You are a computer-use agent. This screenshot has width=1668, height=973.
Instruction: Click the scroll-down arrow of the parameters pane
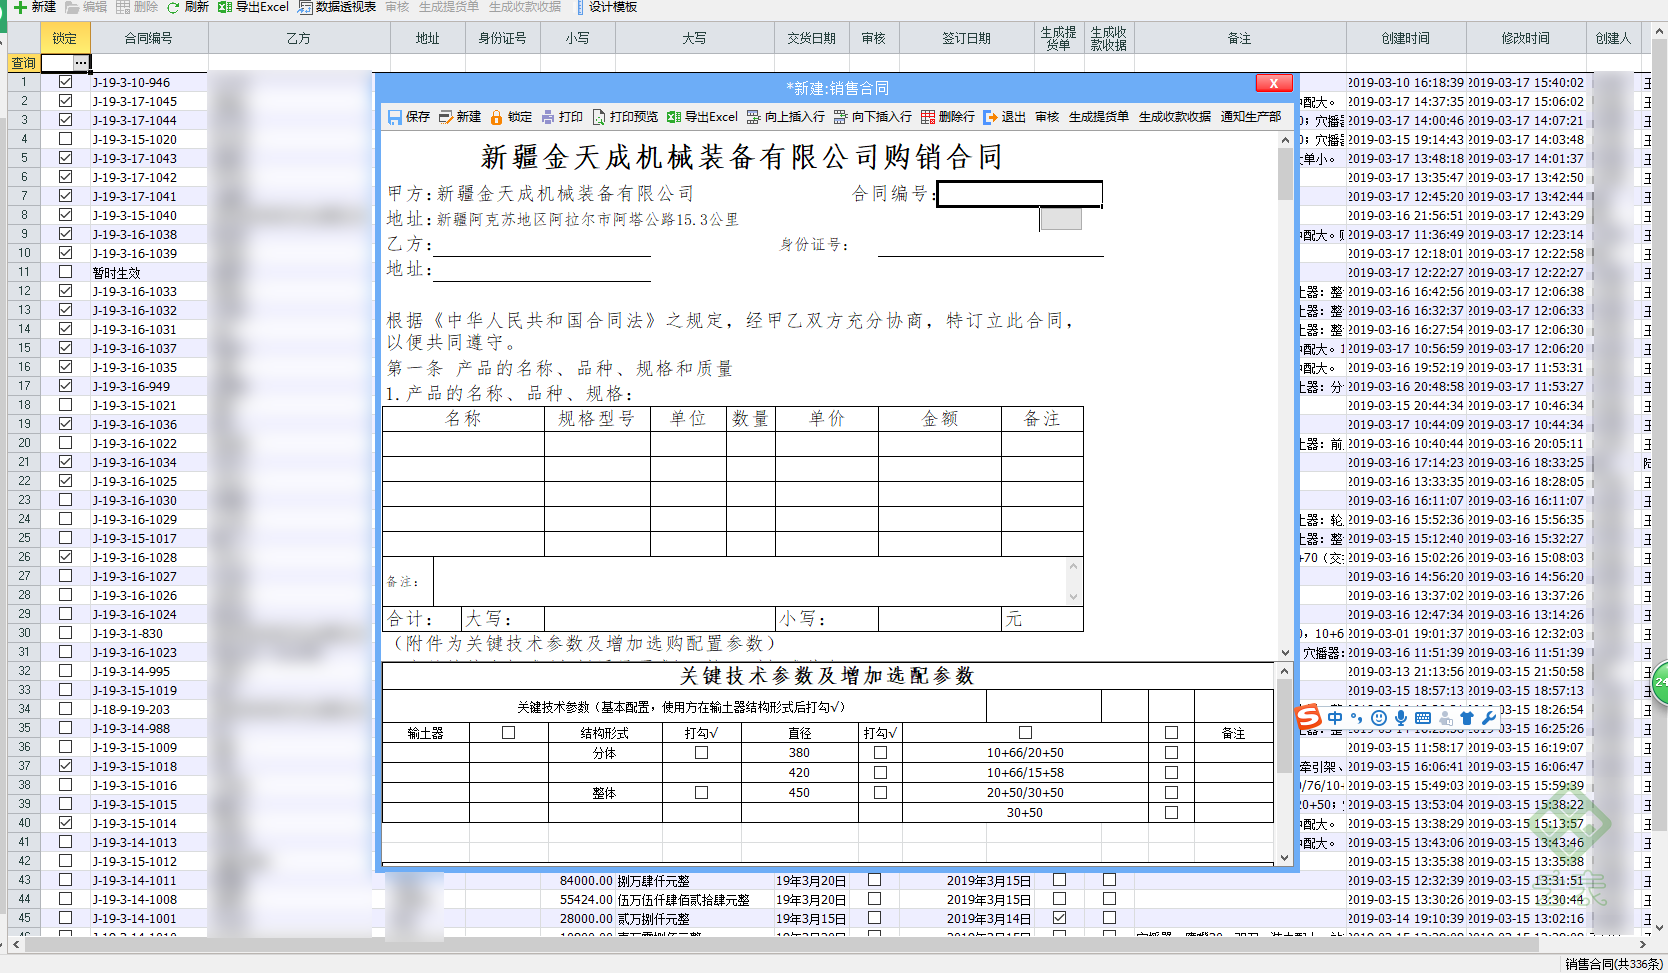pyautogui.click(x=1285, y=857)
